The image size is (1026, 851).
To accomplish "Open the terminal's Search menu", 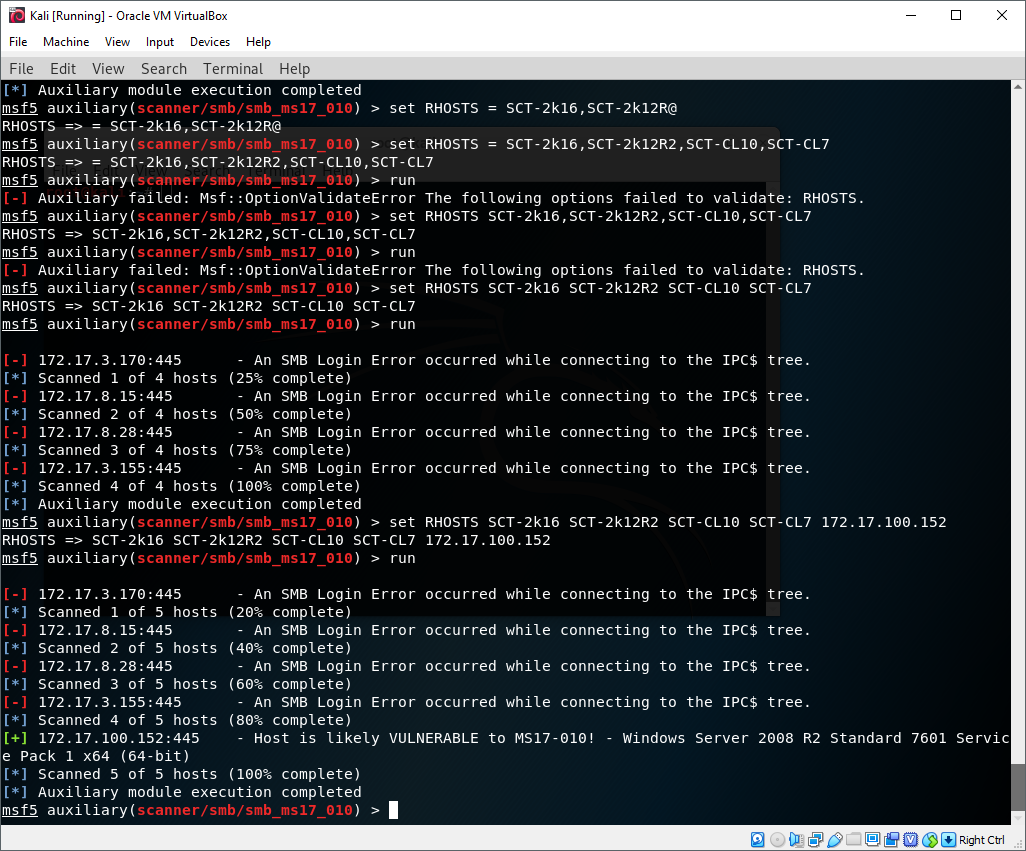I will point(164,69).
